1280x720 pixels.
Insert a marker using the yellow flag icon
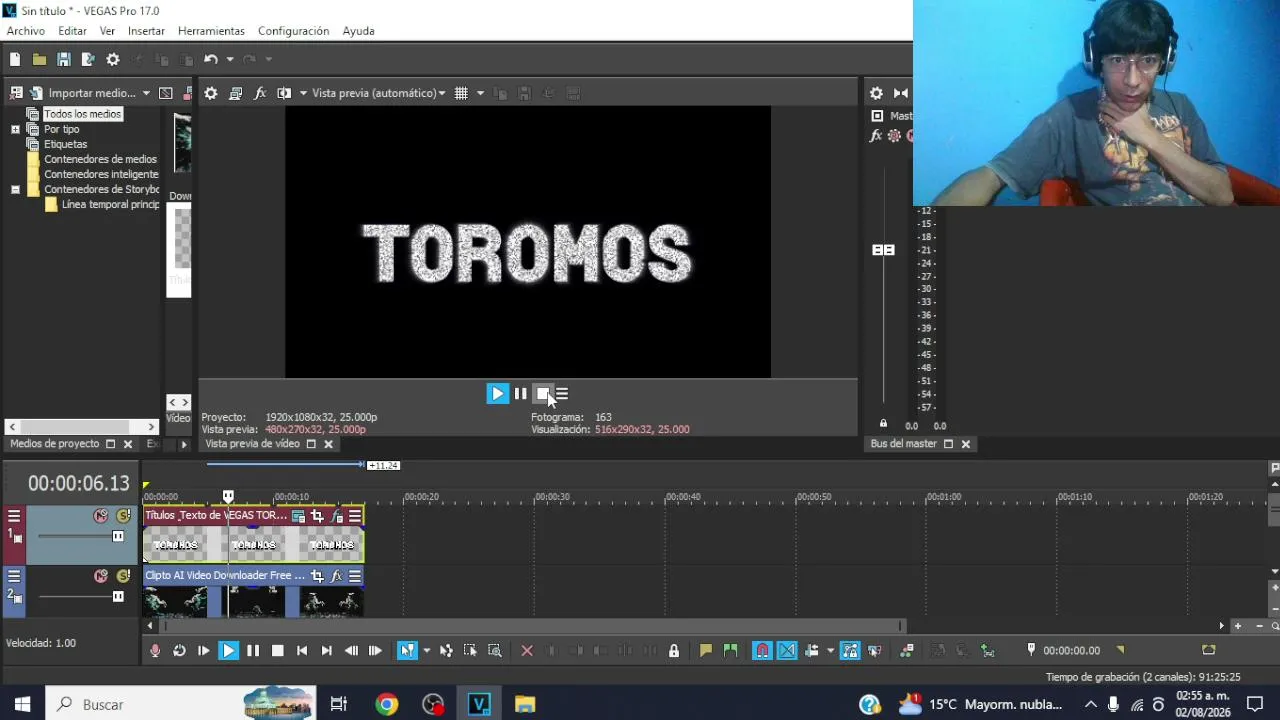(706, 651)
